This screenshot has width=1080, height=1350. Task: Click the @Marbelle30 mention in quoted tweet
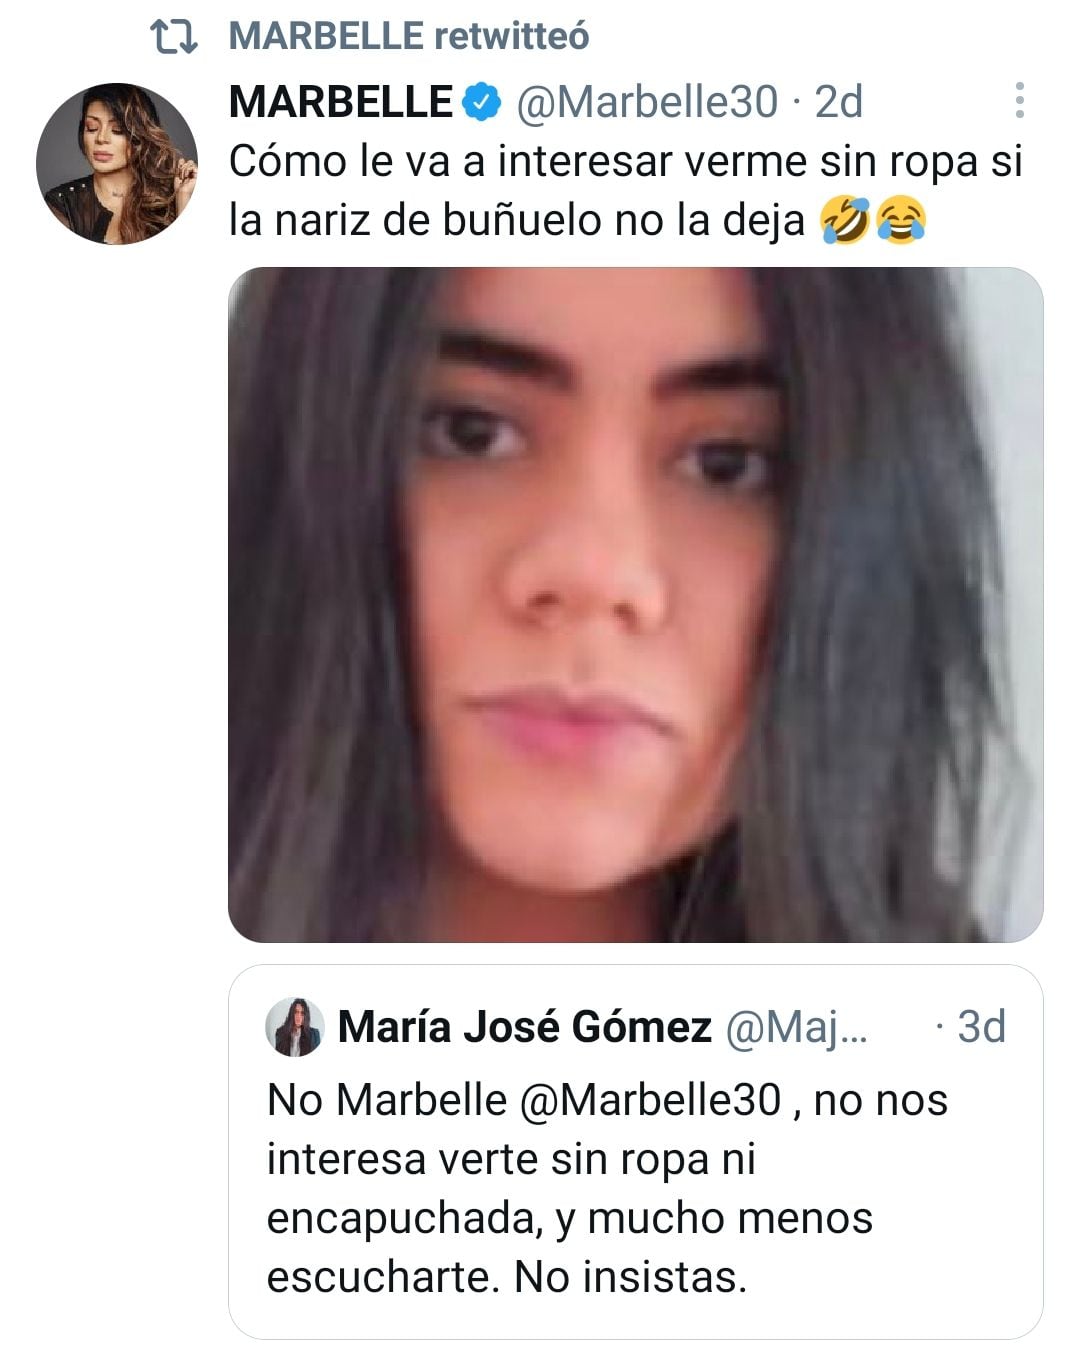[650, 1100]
